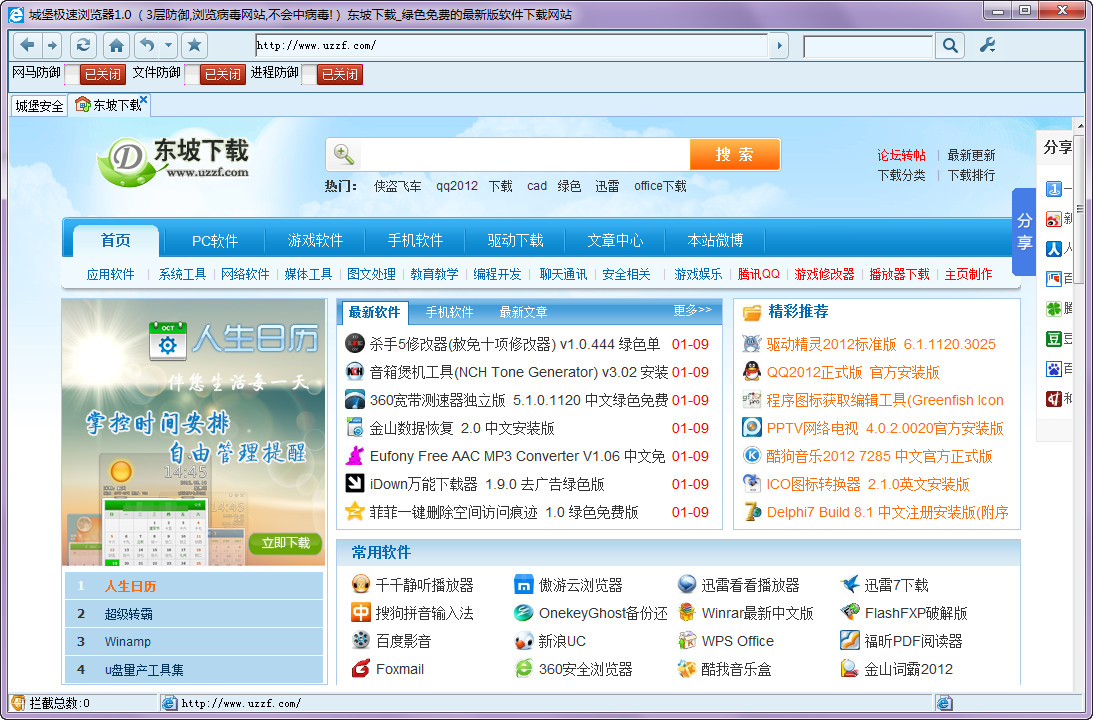Click the 搜狗拼音输入法 icon

(x=360, y=612)
